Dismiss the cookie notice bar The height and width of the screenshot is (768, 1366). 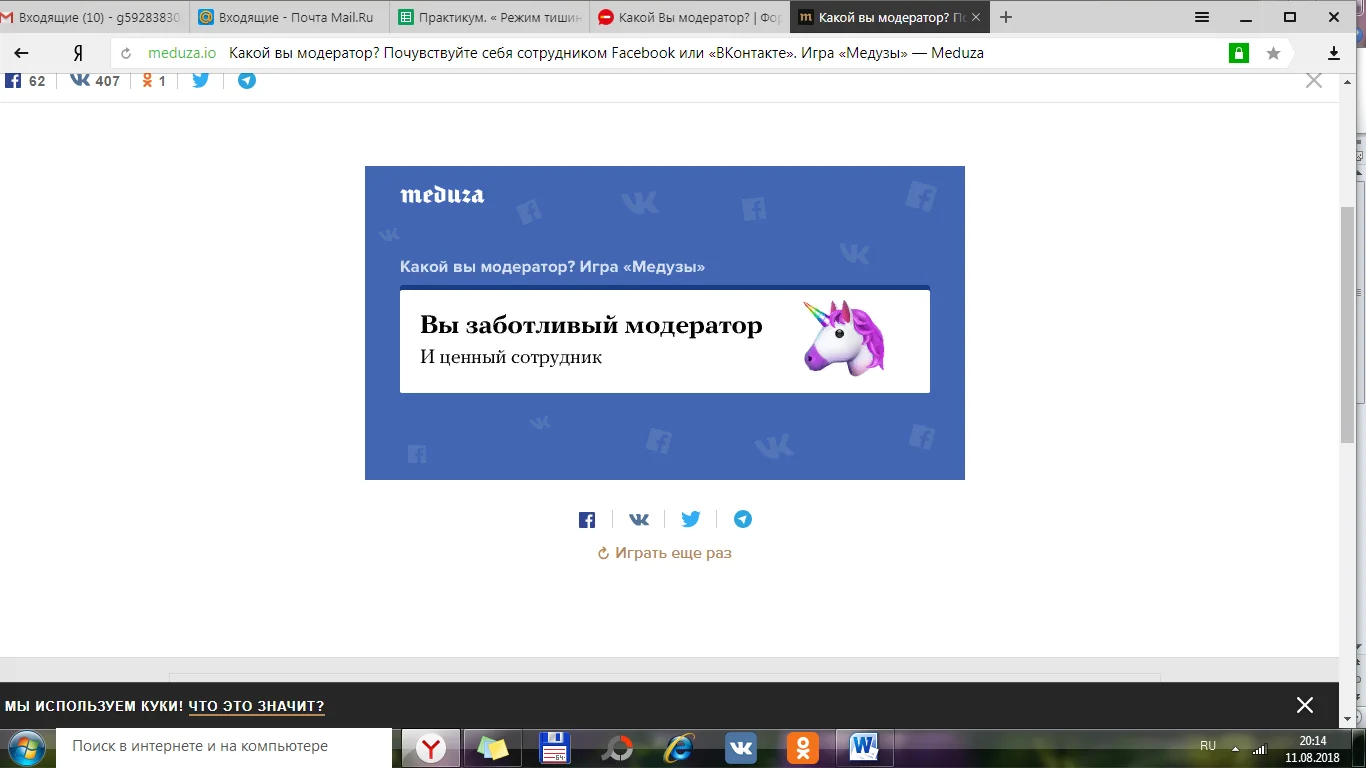tap(1305, 705)
